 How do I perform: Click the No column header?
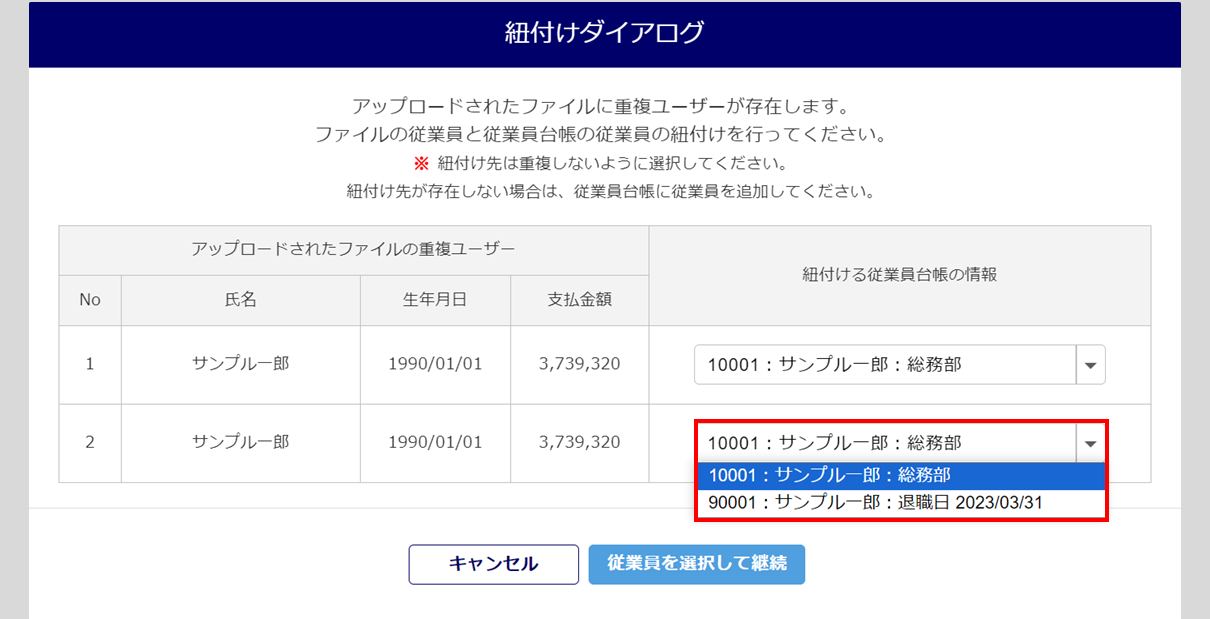pos(90,299)
